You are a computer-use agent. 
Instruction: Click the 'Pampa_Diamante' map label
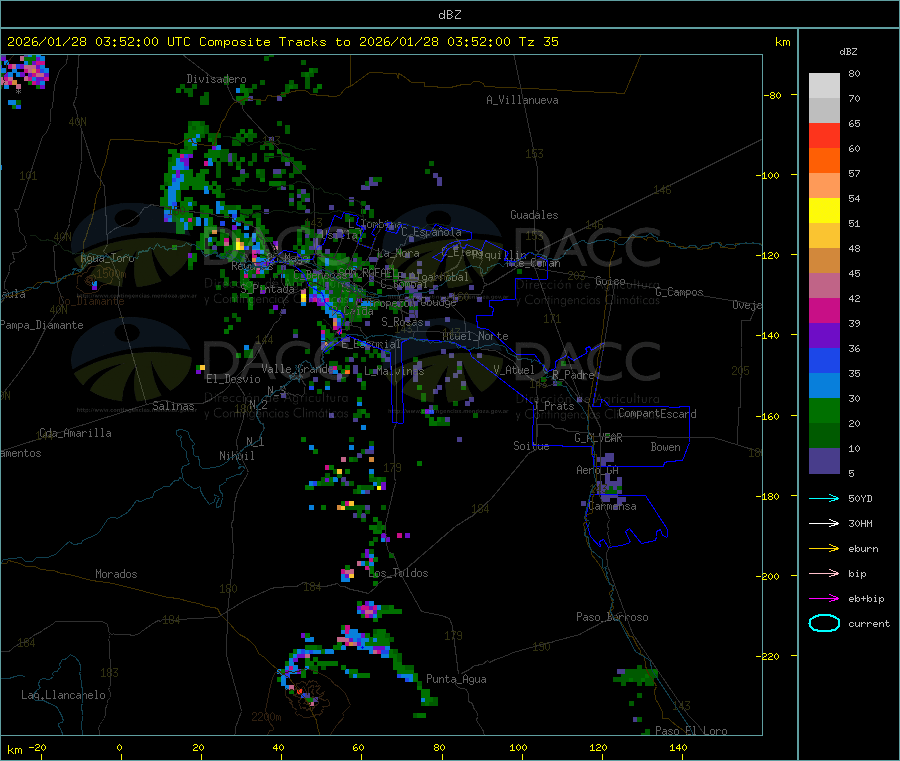click(x=42, y=325)
